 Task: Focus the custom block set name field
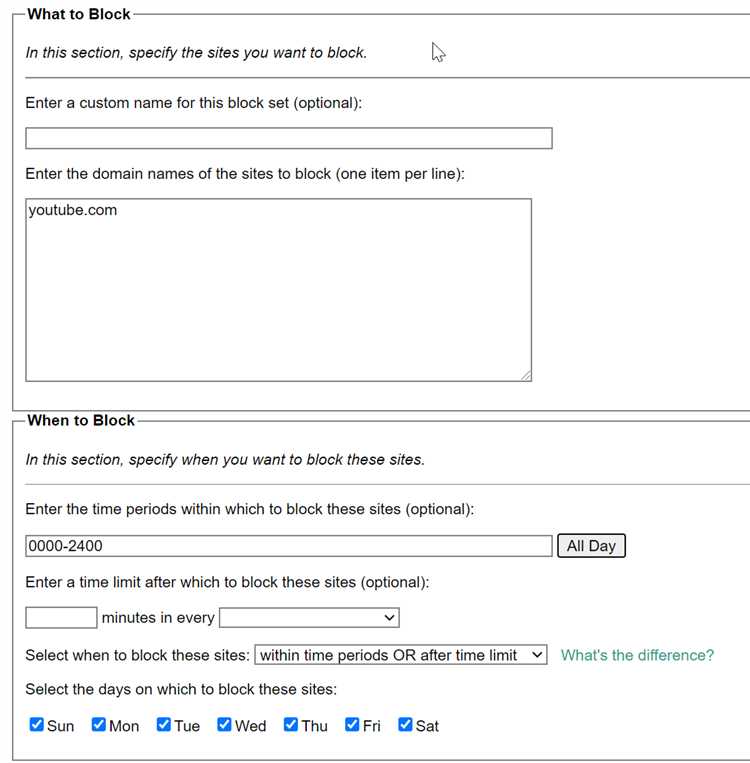[x=288, y=138]
